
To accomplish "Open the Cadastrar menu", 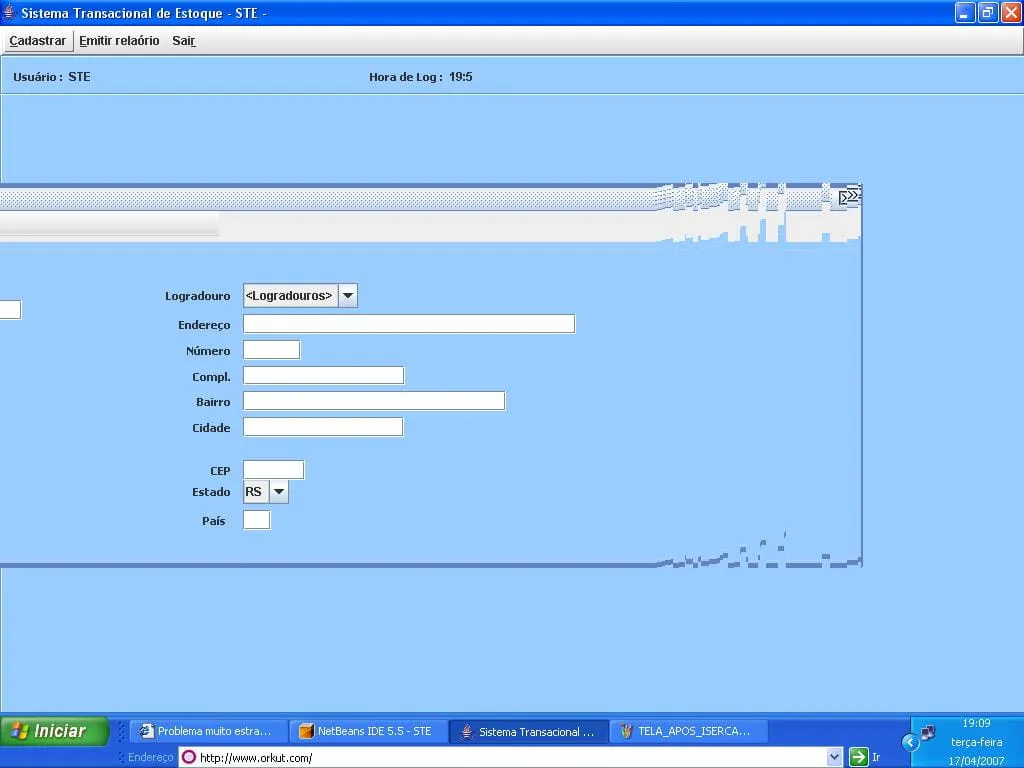I will [37, 40].
